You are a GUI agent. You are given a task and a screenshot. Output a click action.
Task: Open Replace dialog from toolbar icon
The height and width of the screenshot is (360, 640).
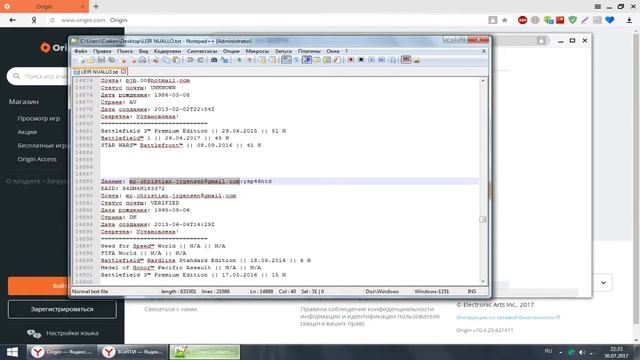(x=224, y=60)
